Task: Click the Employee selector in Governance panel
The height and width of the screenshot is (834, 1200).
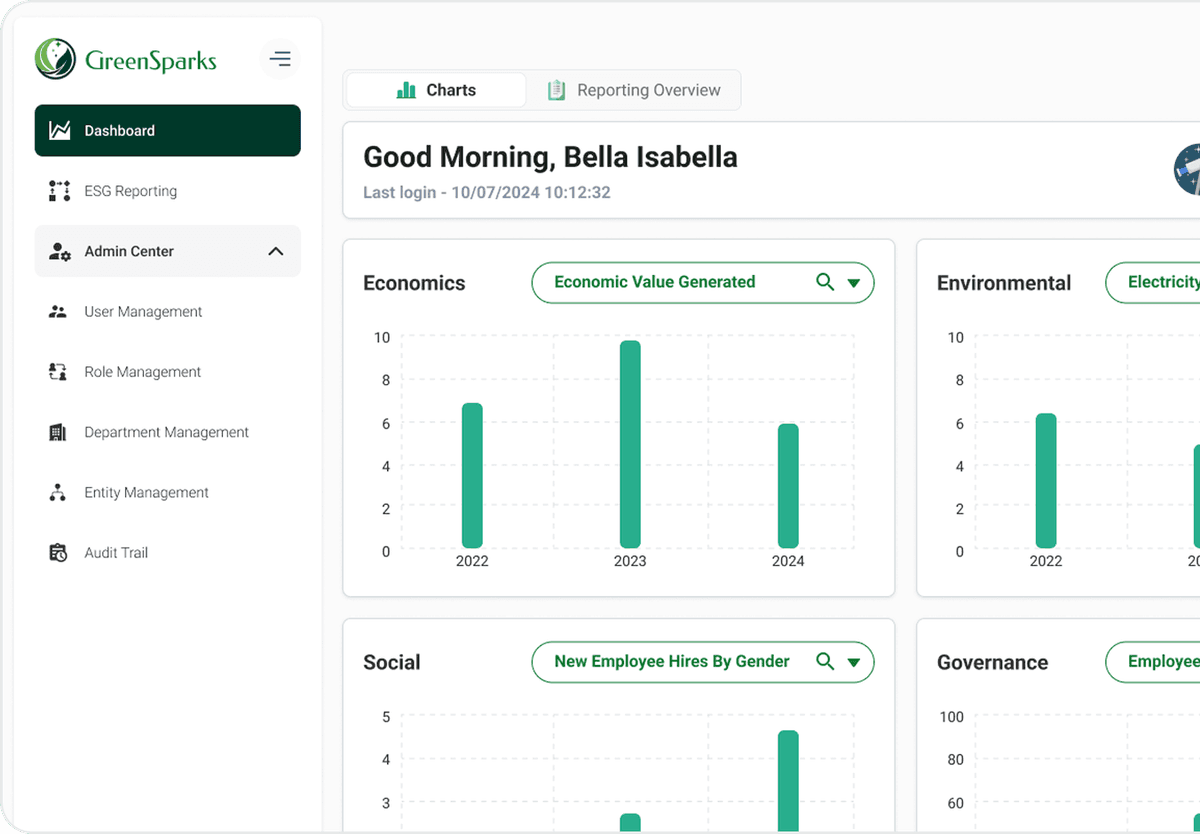Action: click(1172, 662)
